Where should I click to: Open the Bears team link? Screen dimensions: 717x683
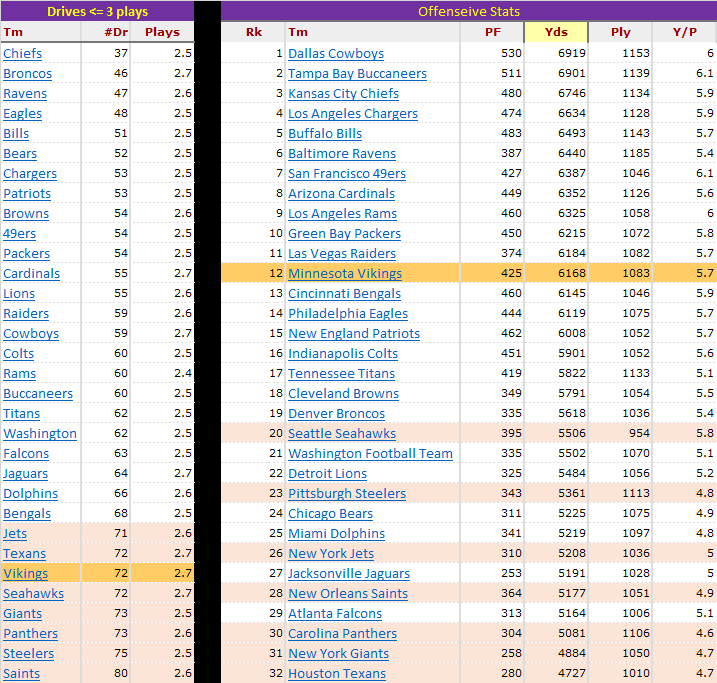pos(20,154)
